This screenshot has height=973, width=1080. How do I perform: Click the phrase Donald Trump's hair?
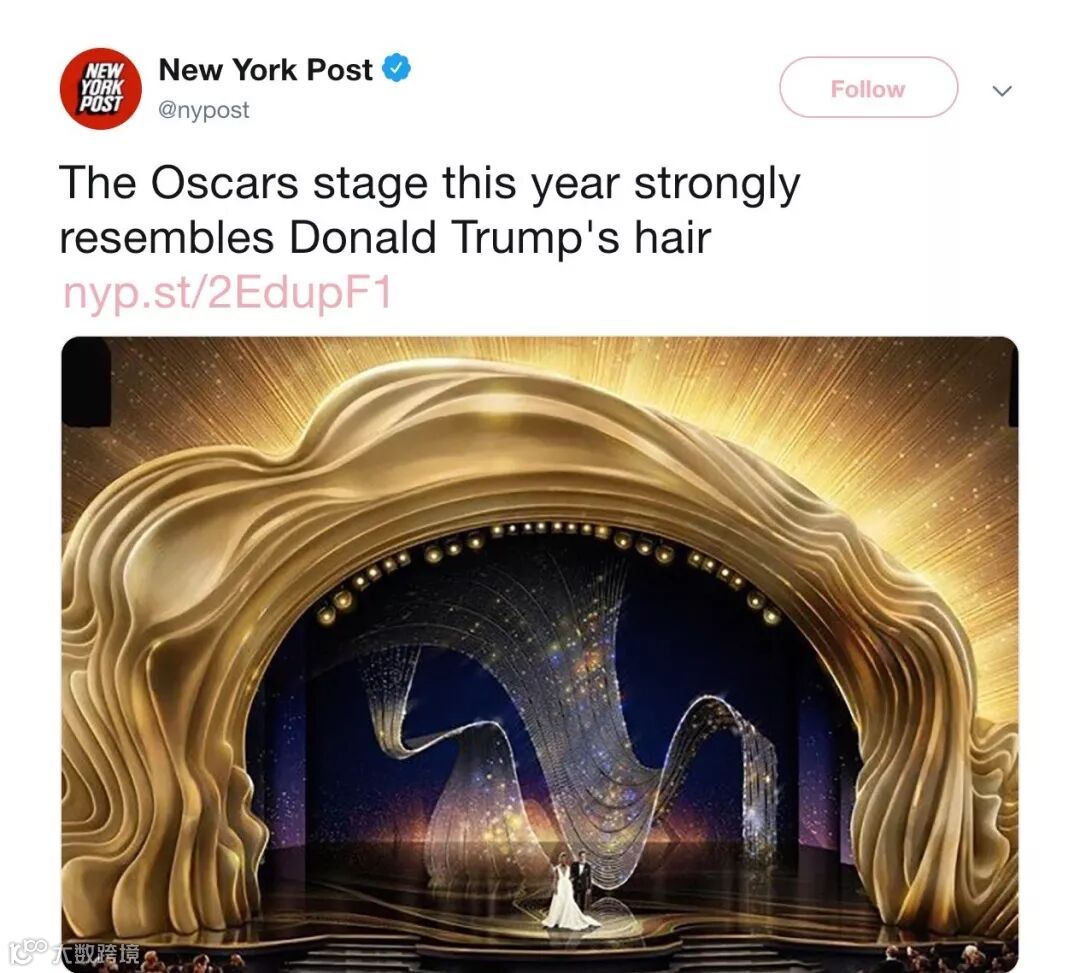pyautogui.click(x=499, y=238)
